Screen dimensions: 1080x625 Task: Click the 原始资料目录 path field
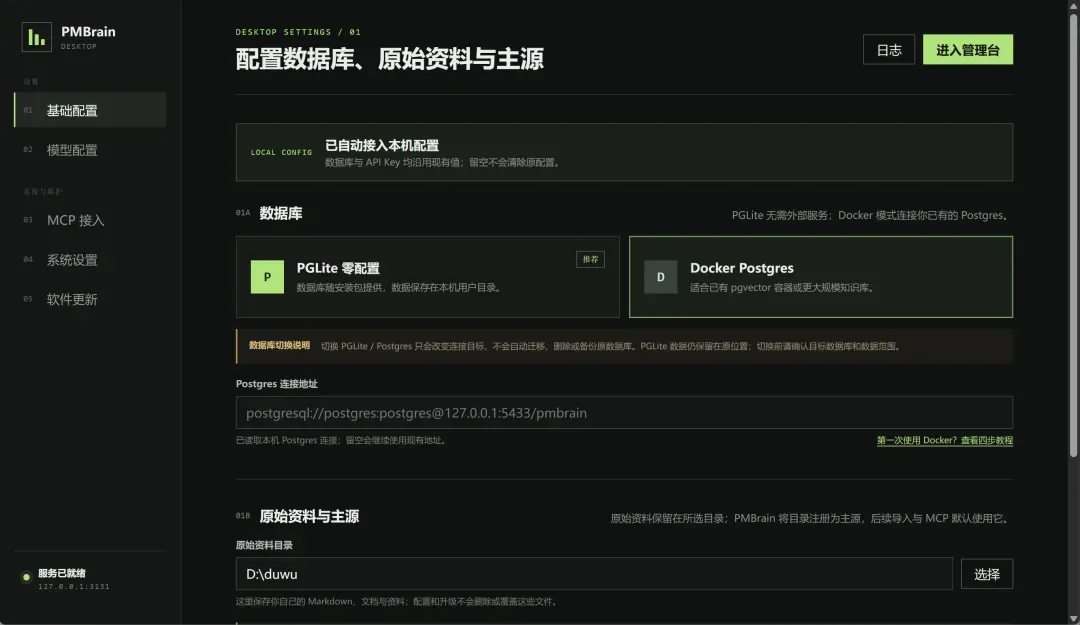click(594, 574)
